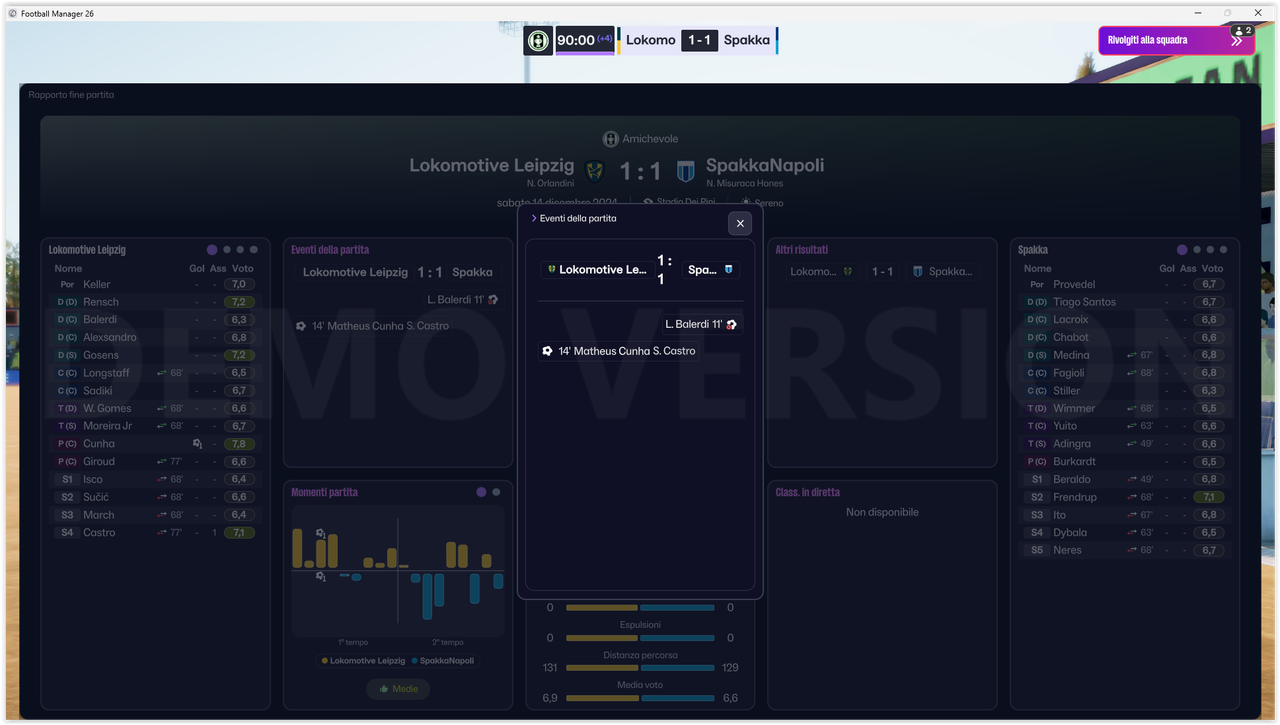The height and width of the screenshot is (725, 1280).
Task: Click the Rivolgiti alla squadra button
Action: 1176,40
